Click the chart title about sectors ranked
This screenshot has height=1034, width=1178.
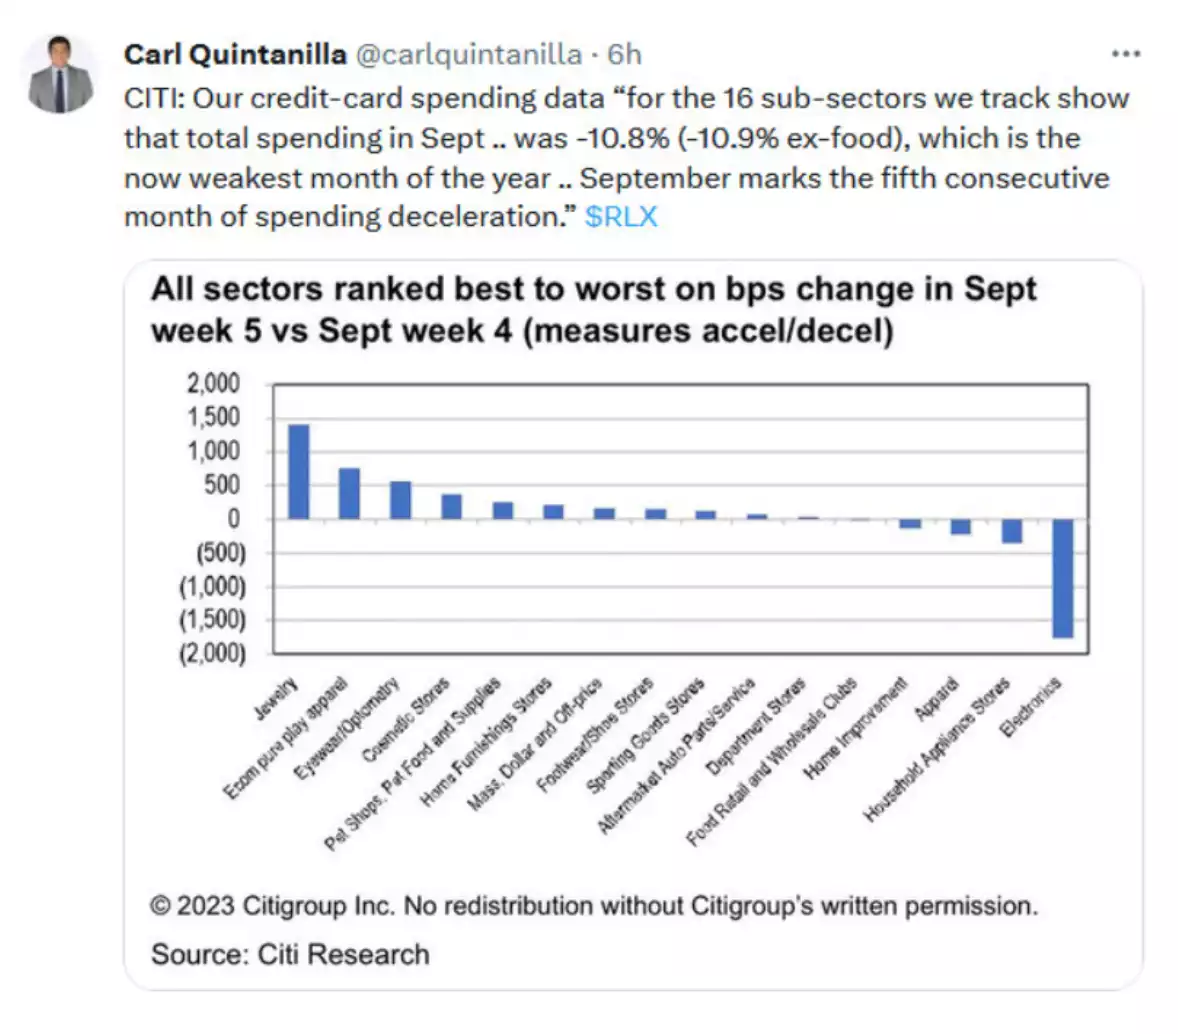(594, 309)
